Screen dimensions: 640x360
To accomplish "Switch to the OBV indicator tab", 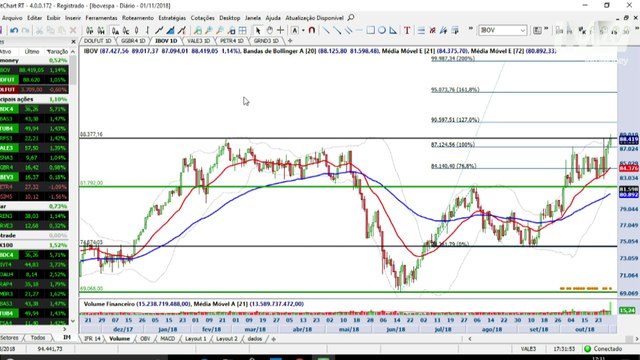I will (x=145, y=339).
